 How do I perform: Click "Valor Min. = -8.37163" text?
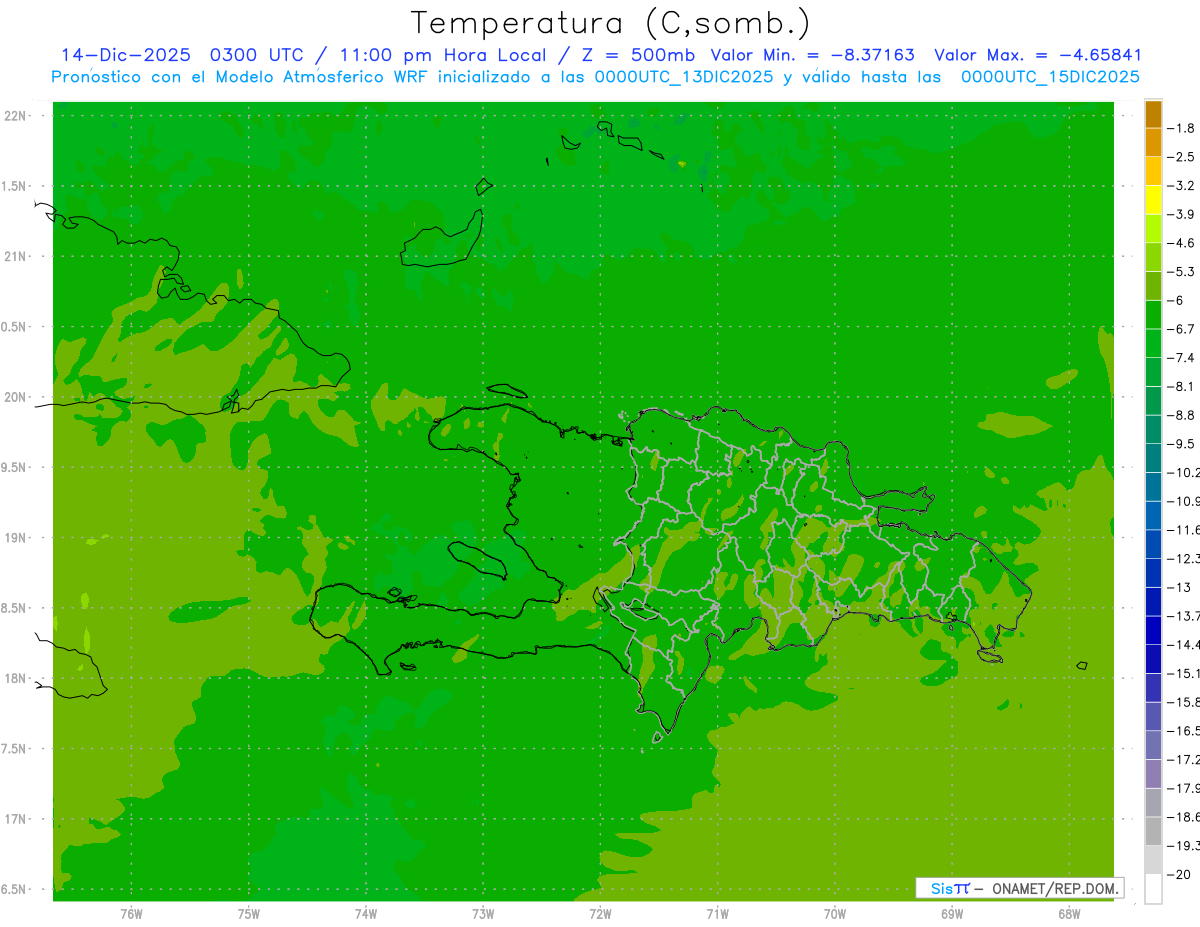(812, 55)
